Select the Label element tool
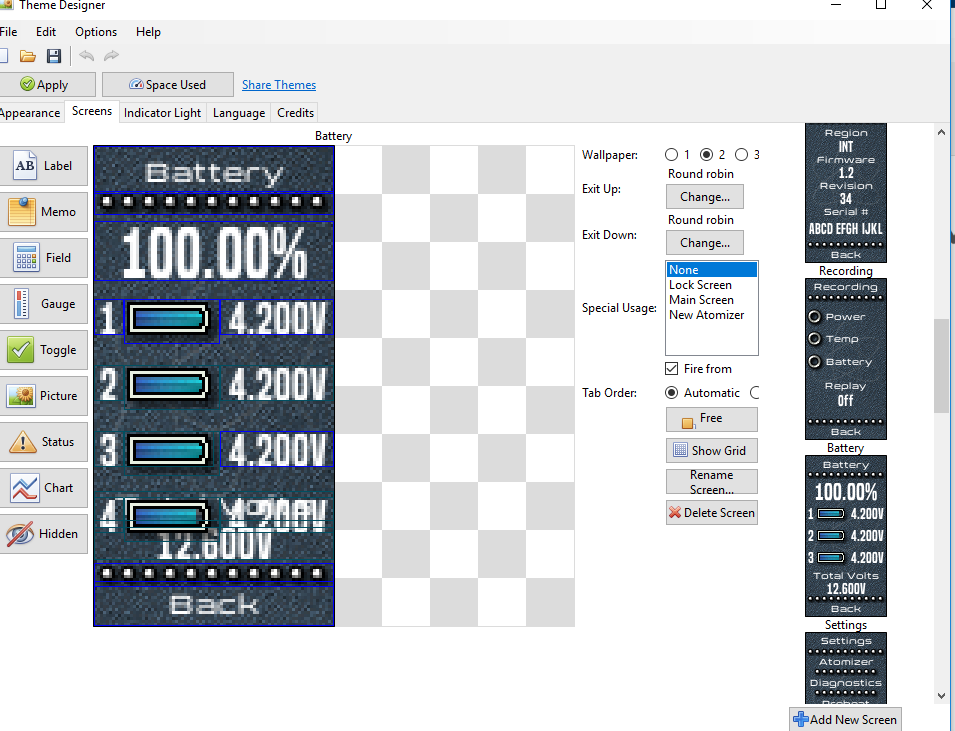Screen dimensions: 955x731 43,166
